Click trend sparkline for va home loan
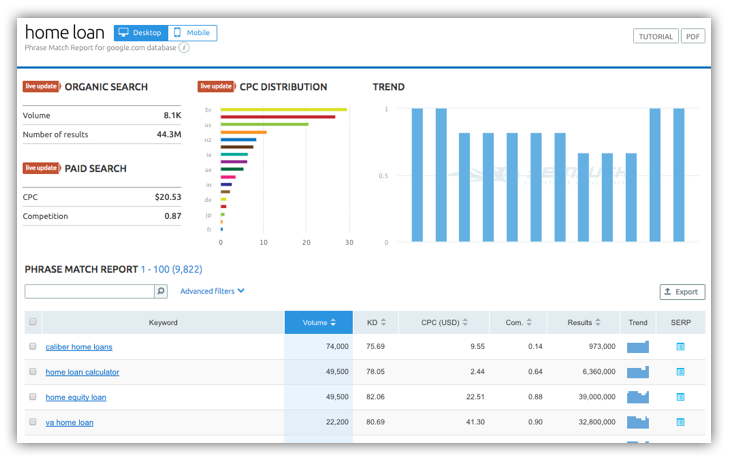 (x=638, y=422)
